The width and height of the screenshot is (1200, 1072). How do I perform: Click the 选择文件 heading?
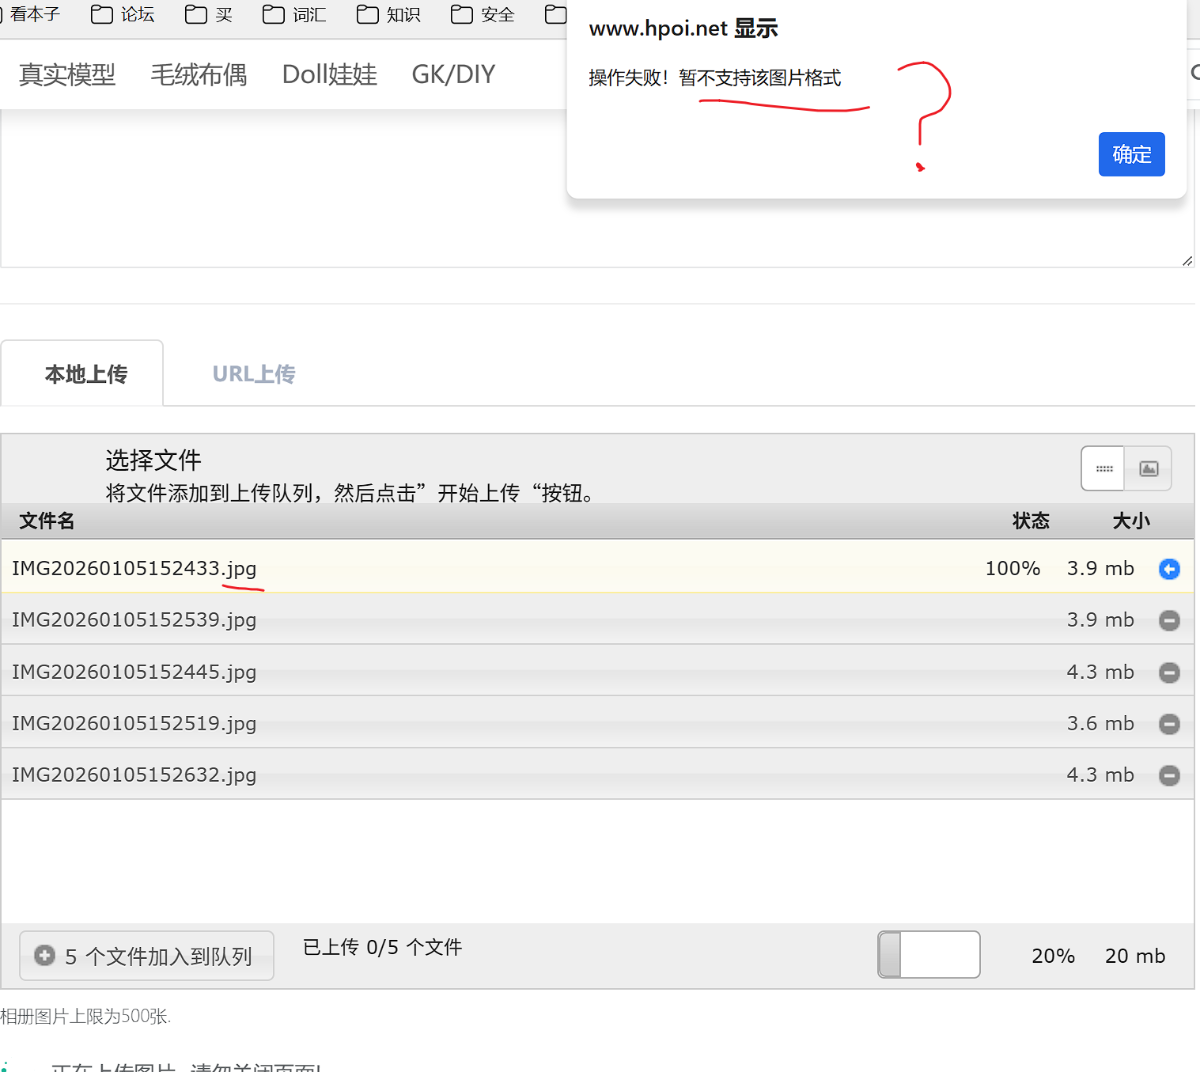click(153, 460)
